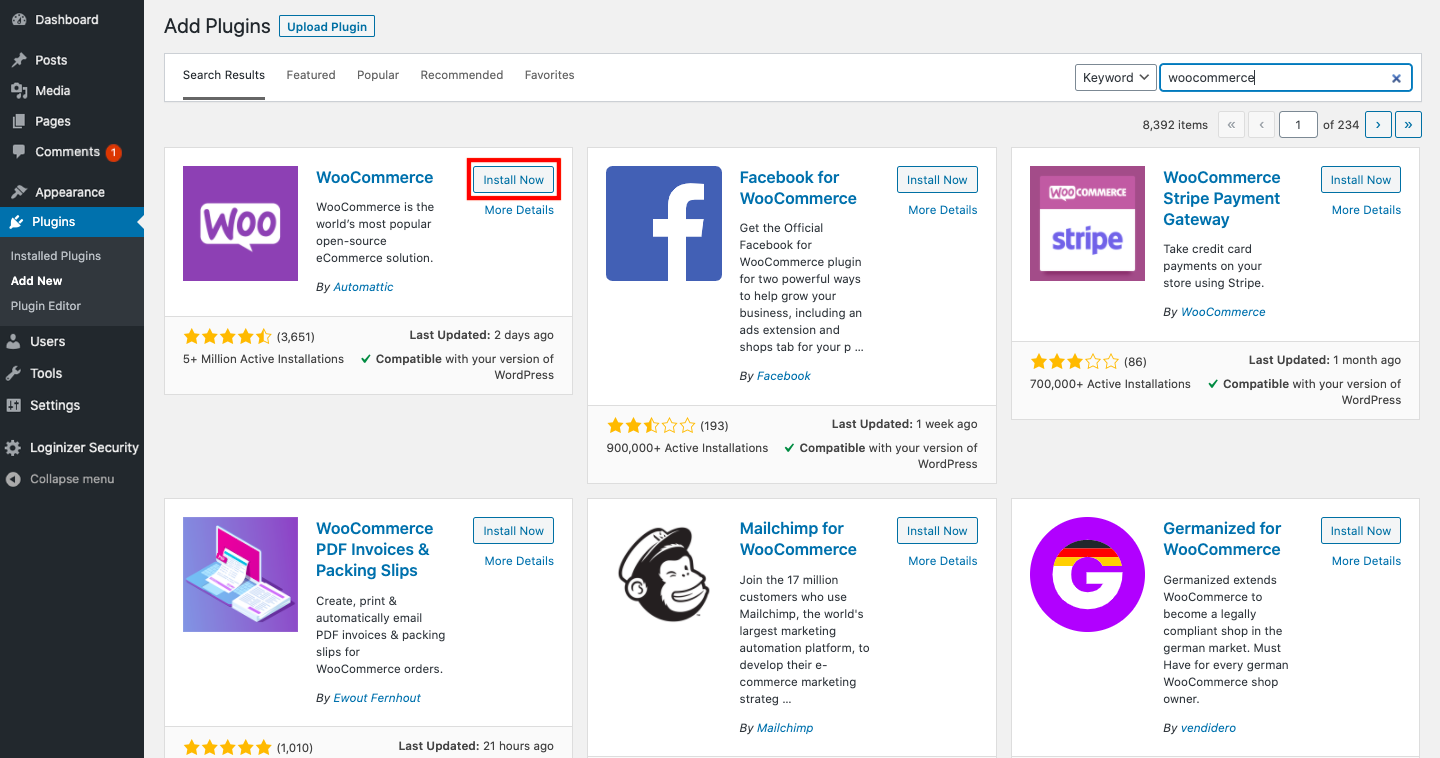Open the Keyword search type dropdown

click(x=1116, y=78)
